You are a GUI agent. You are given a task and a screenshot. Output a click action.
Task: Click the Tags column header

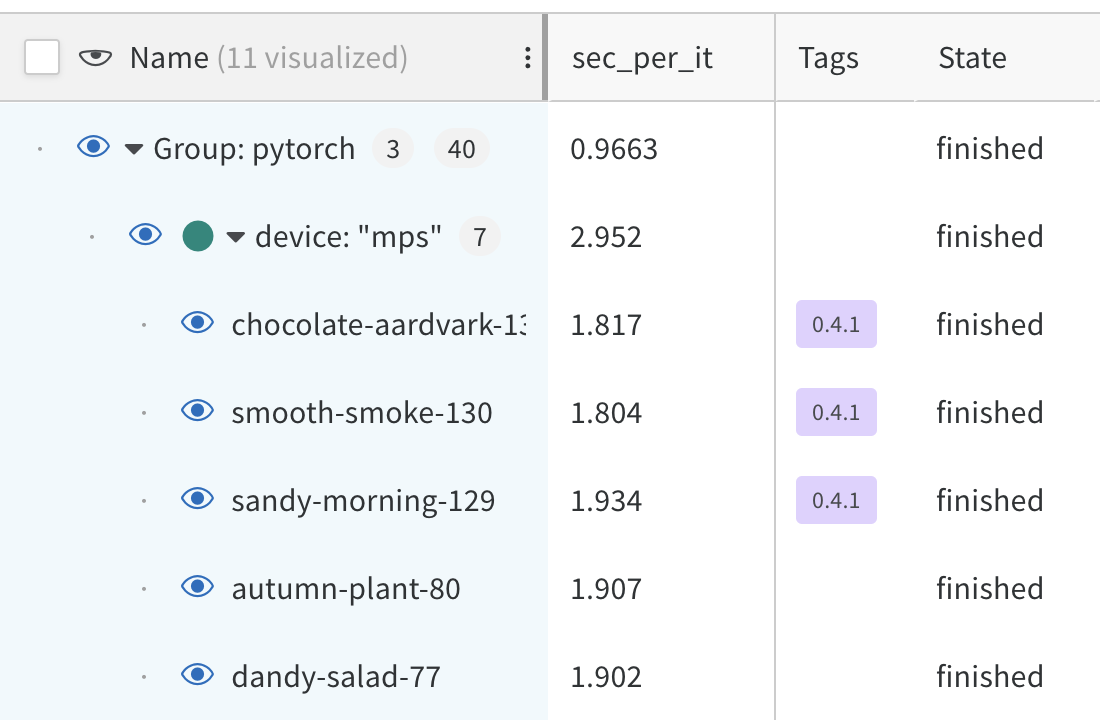click(828, 58)
